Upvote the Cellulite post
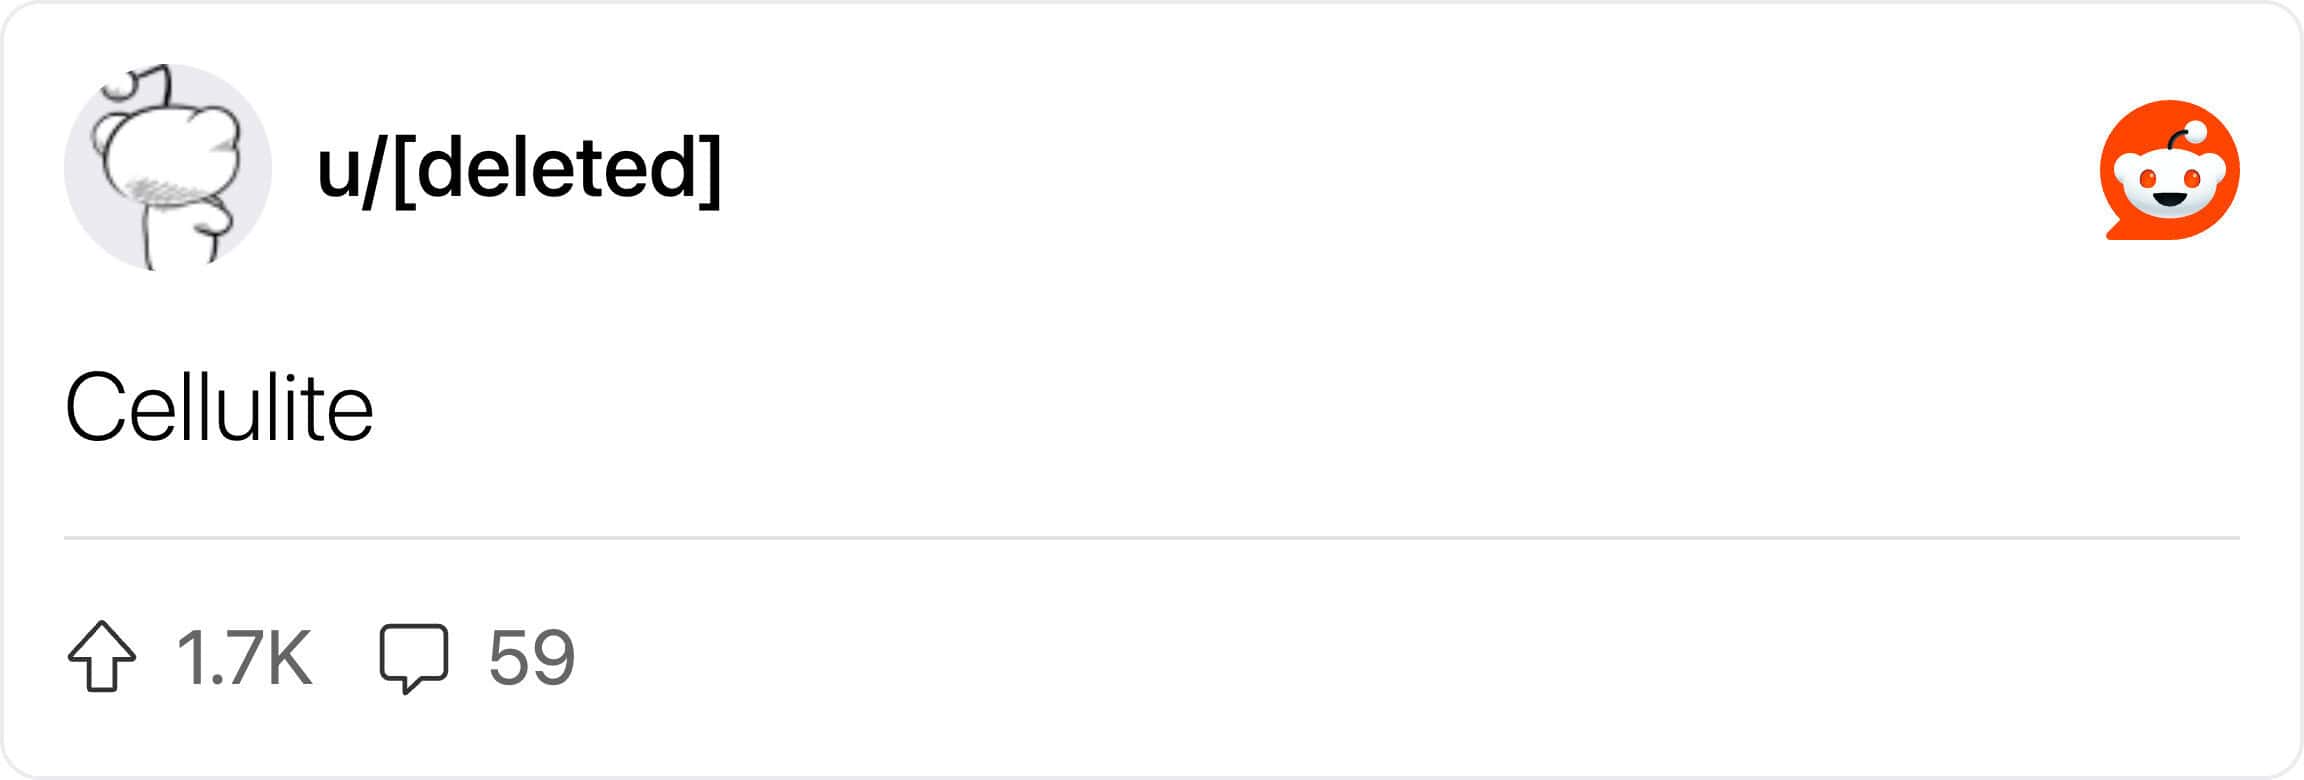 [x=102, y=656]
